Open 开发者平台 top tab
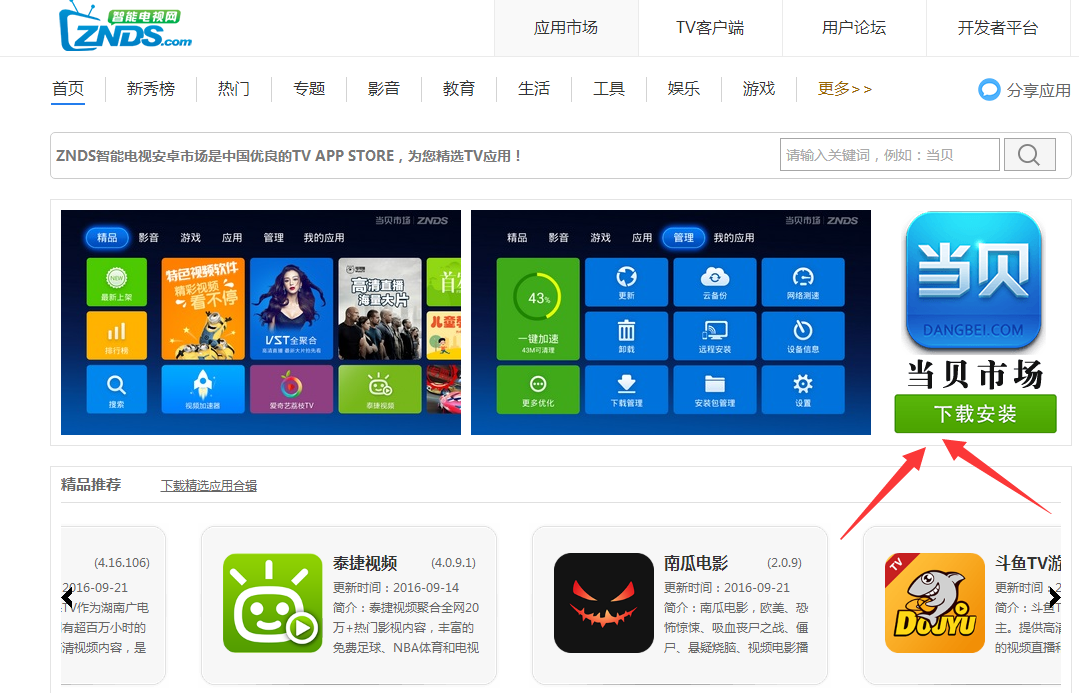This screenshot has width=1079, height=693. tap(997, 28)
